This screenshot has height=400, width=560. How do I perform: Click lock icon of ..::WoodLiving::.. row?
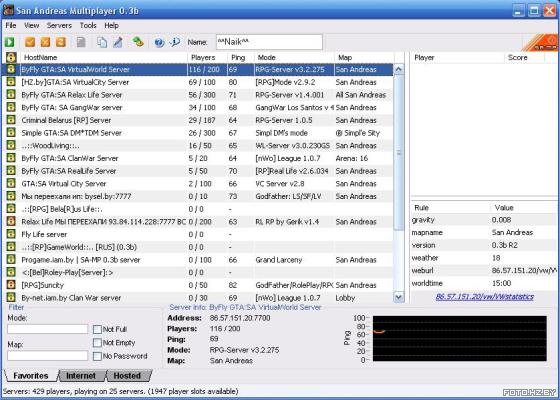point(11,145)
